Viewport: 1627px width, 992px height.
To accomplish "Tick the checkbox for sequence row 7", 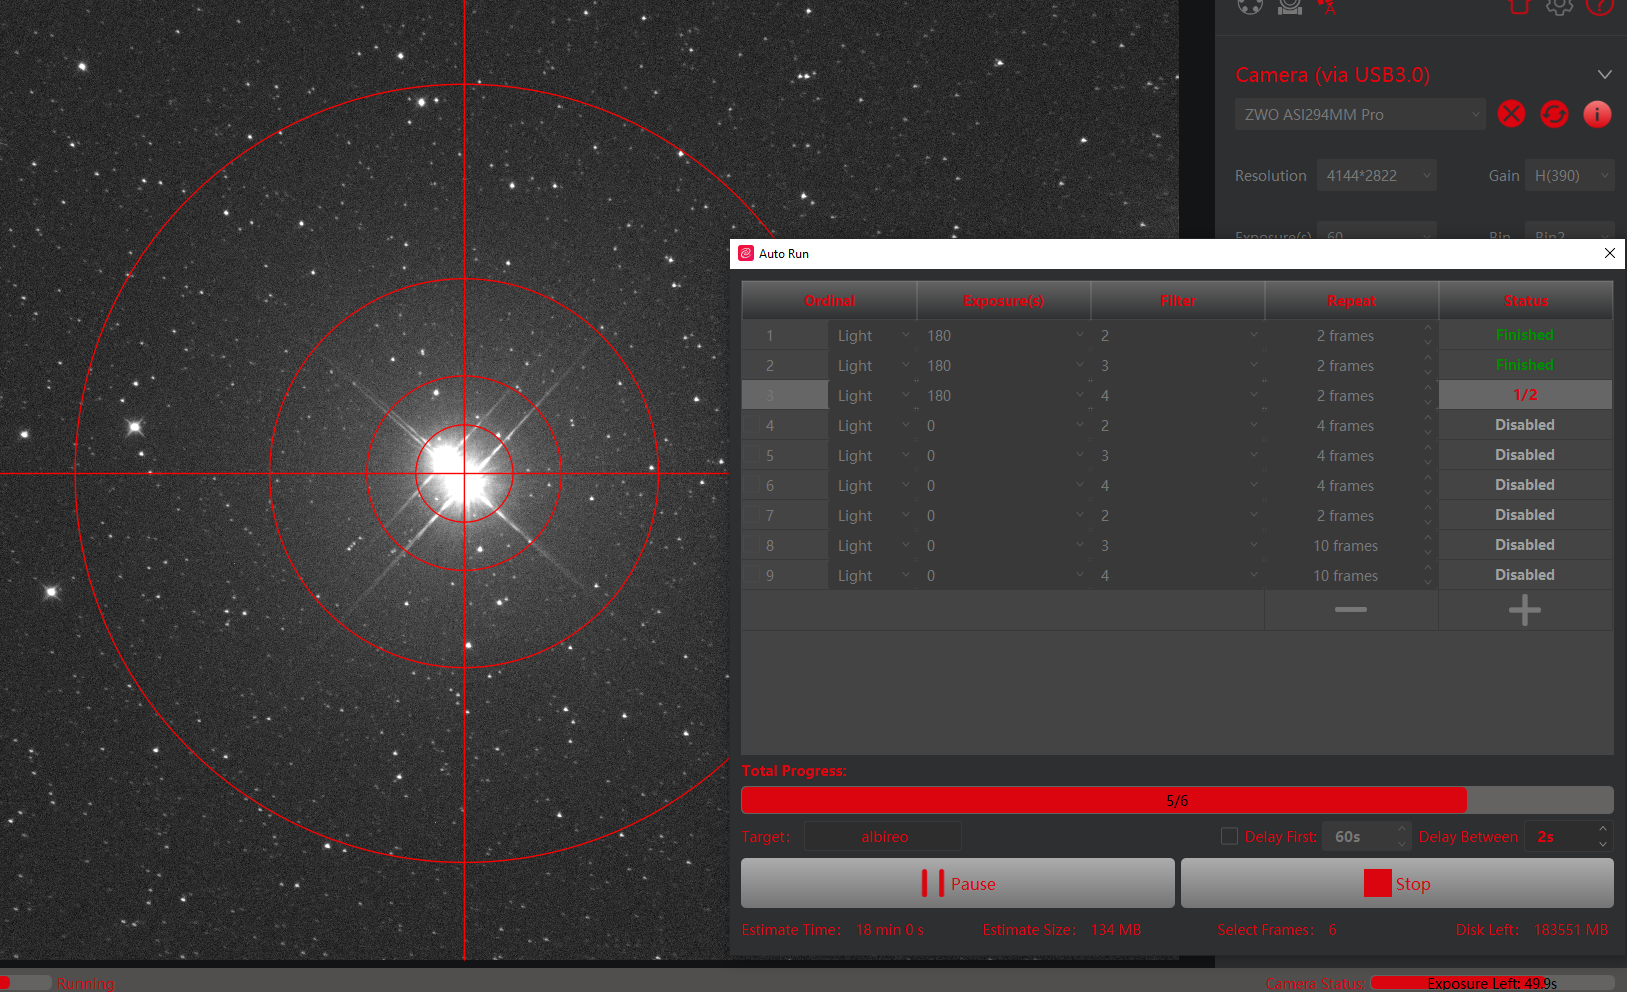I will [x=752, y=516].
